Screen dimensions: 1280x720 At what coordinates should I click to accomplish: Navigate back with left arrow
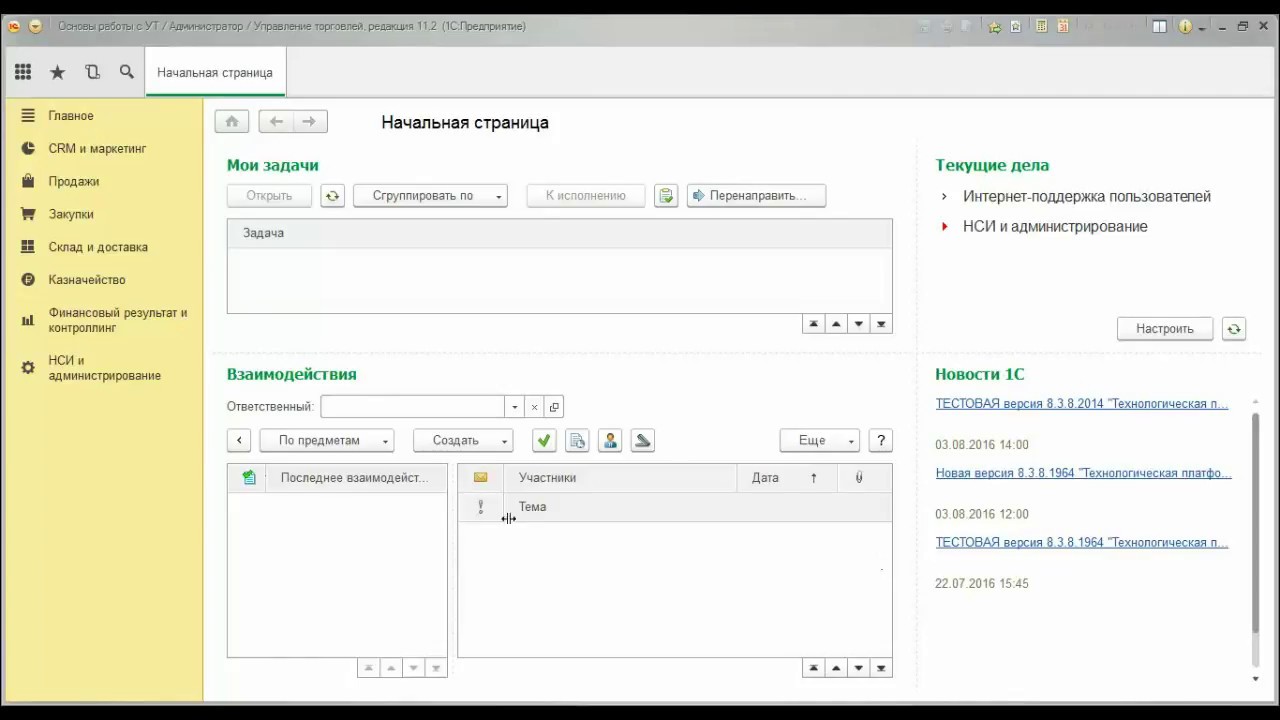276,121
